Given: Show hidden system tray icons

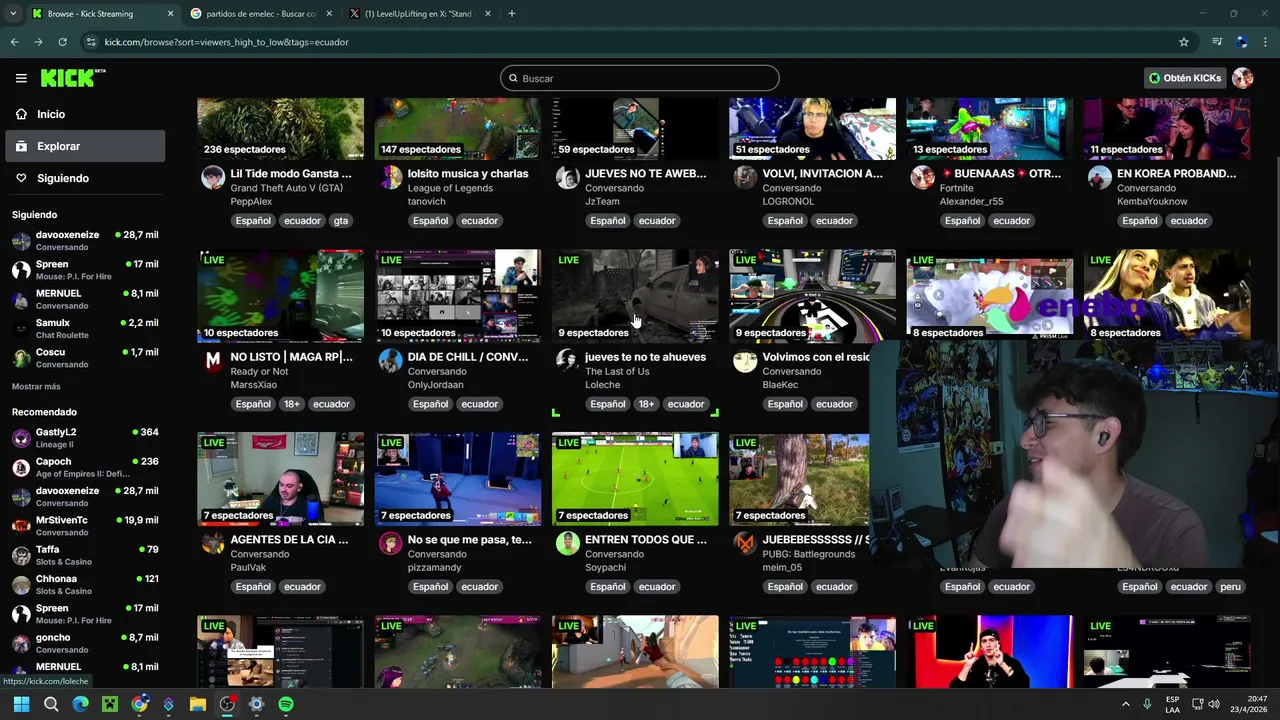Looking at the screenshot, I should click(x=1125, y=704).
